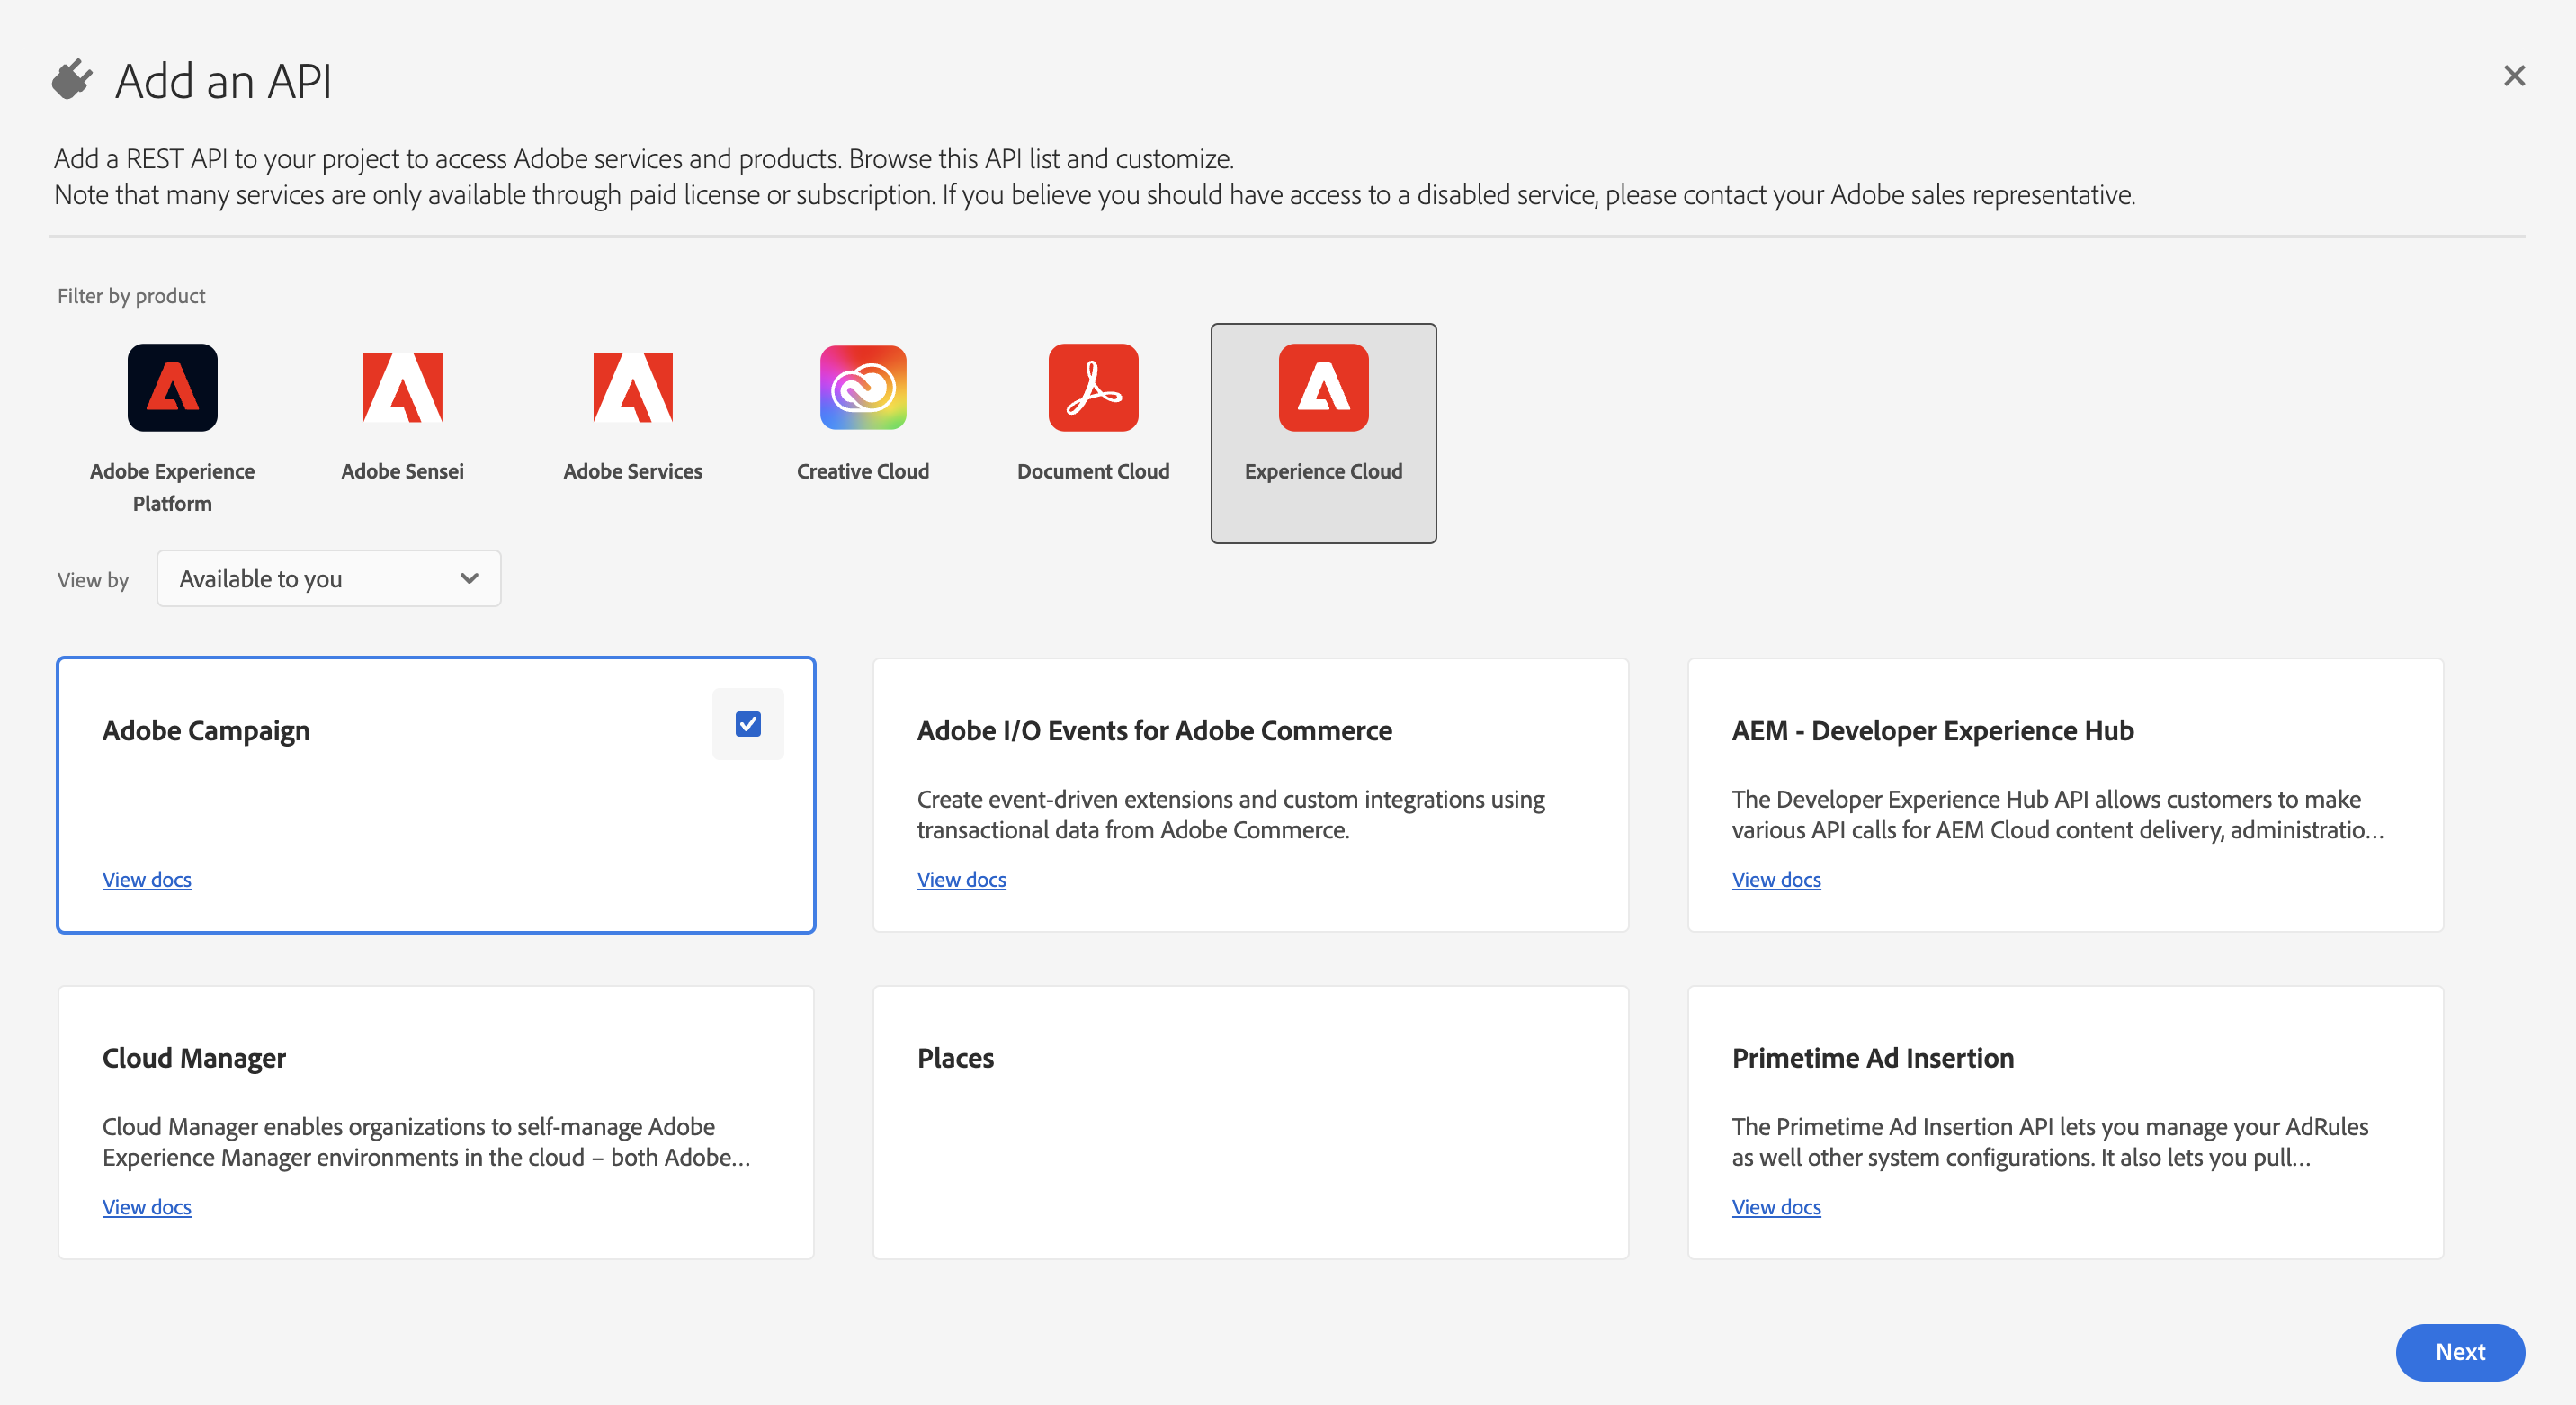The image size is (2576, 1405).
Task: Click the View by dropdown chevron arrow
Action: pos(469,579)
